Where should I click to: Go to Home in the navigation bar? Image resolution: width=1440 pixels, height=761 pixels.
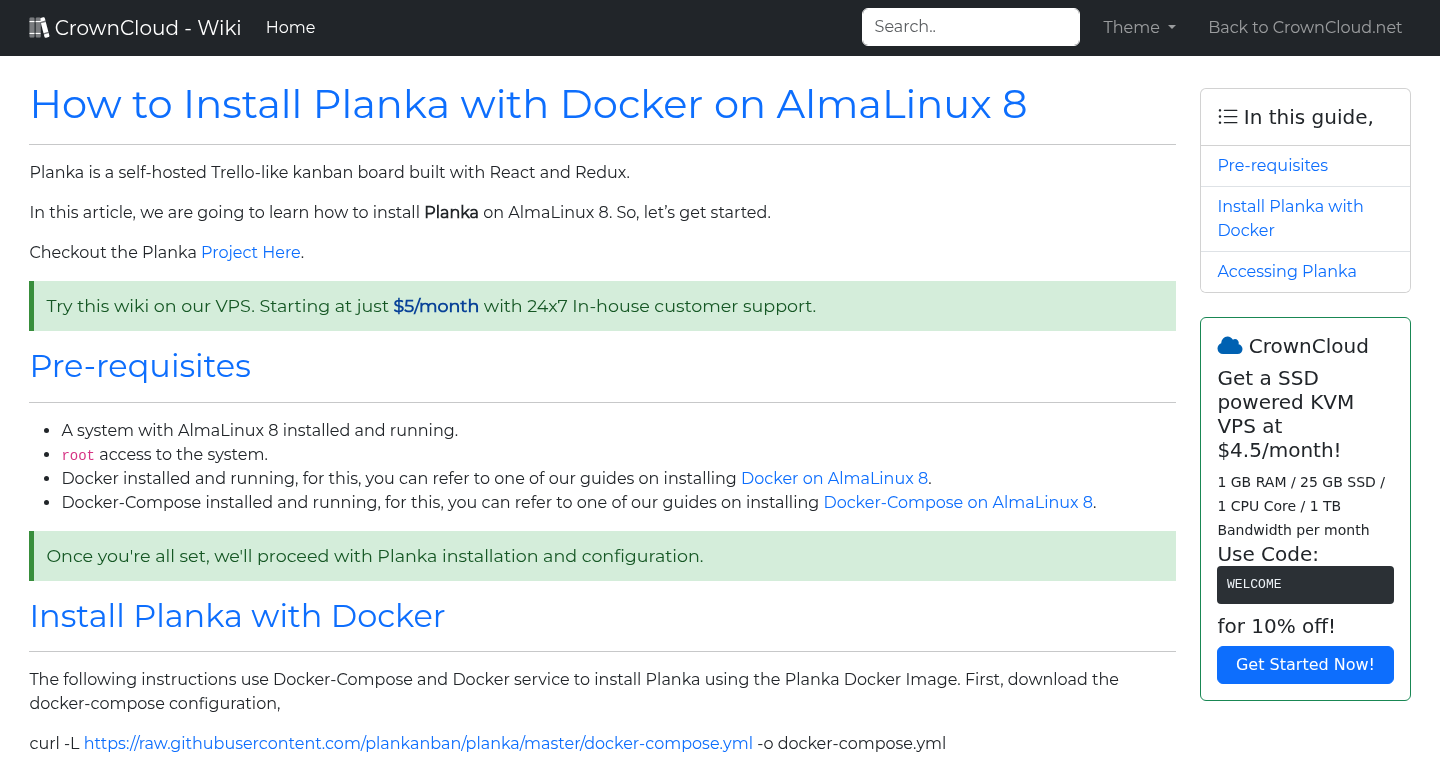290,27
